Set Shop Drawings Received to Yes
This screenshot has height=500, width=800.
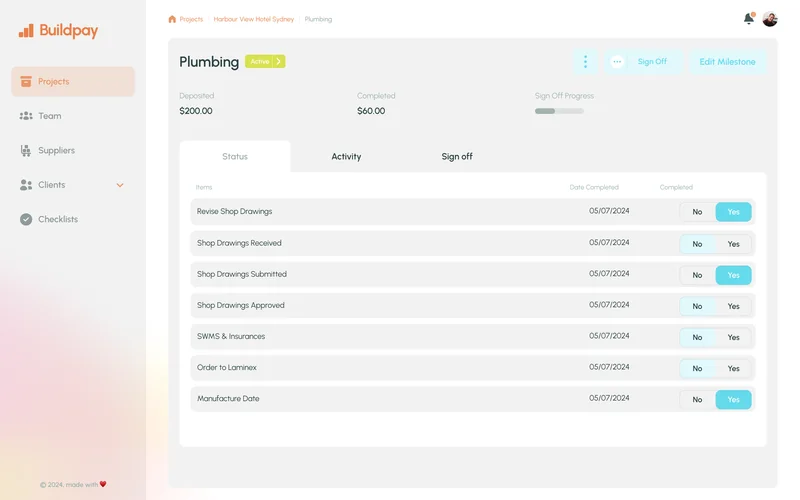coord(733,244)
